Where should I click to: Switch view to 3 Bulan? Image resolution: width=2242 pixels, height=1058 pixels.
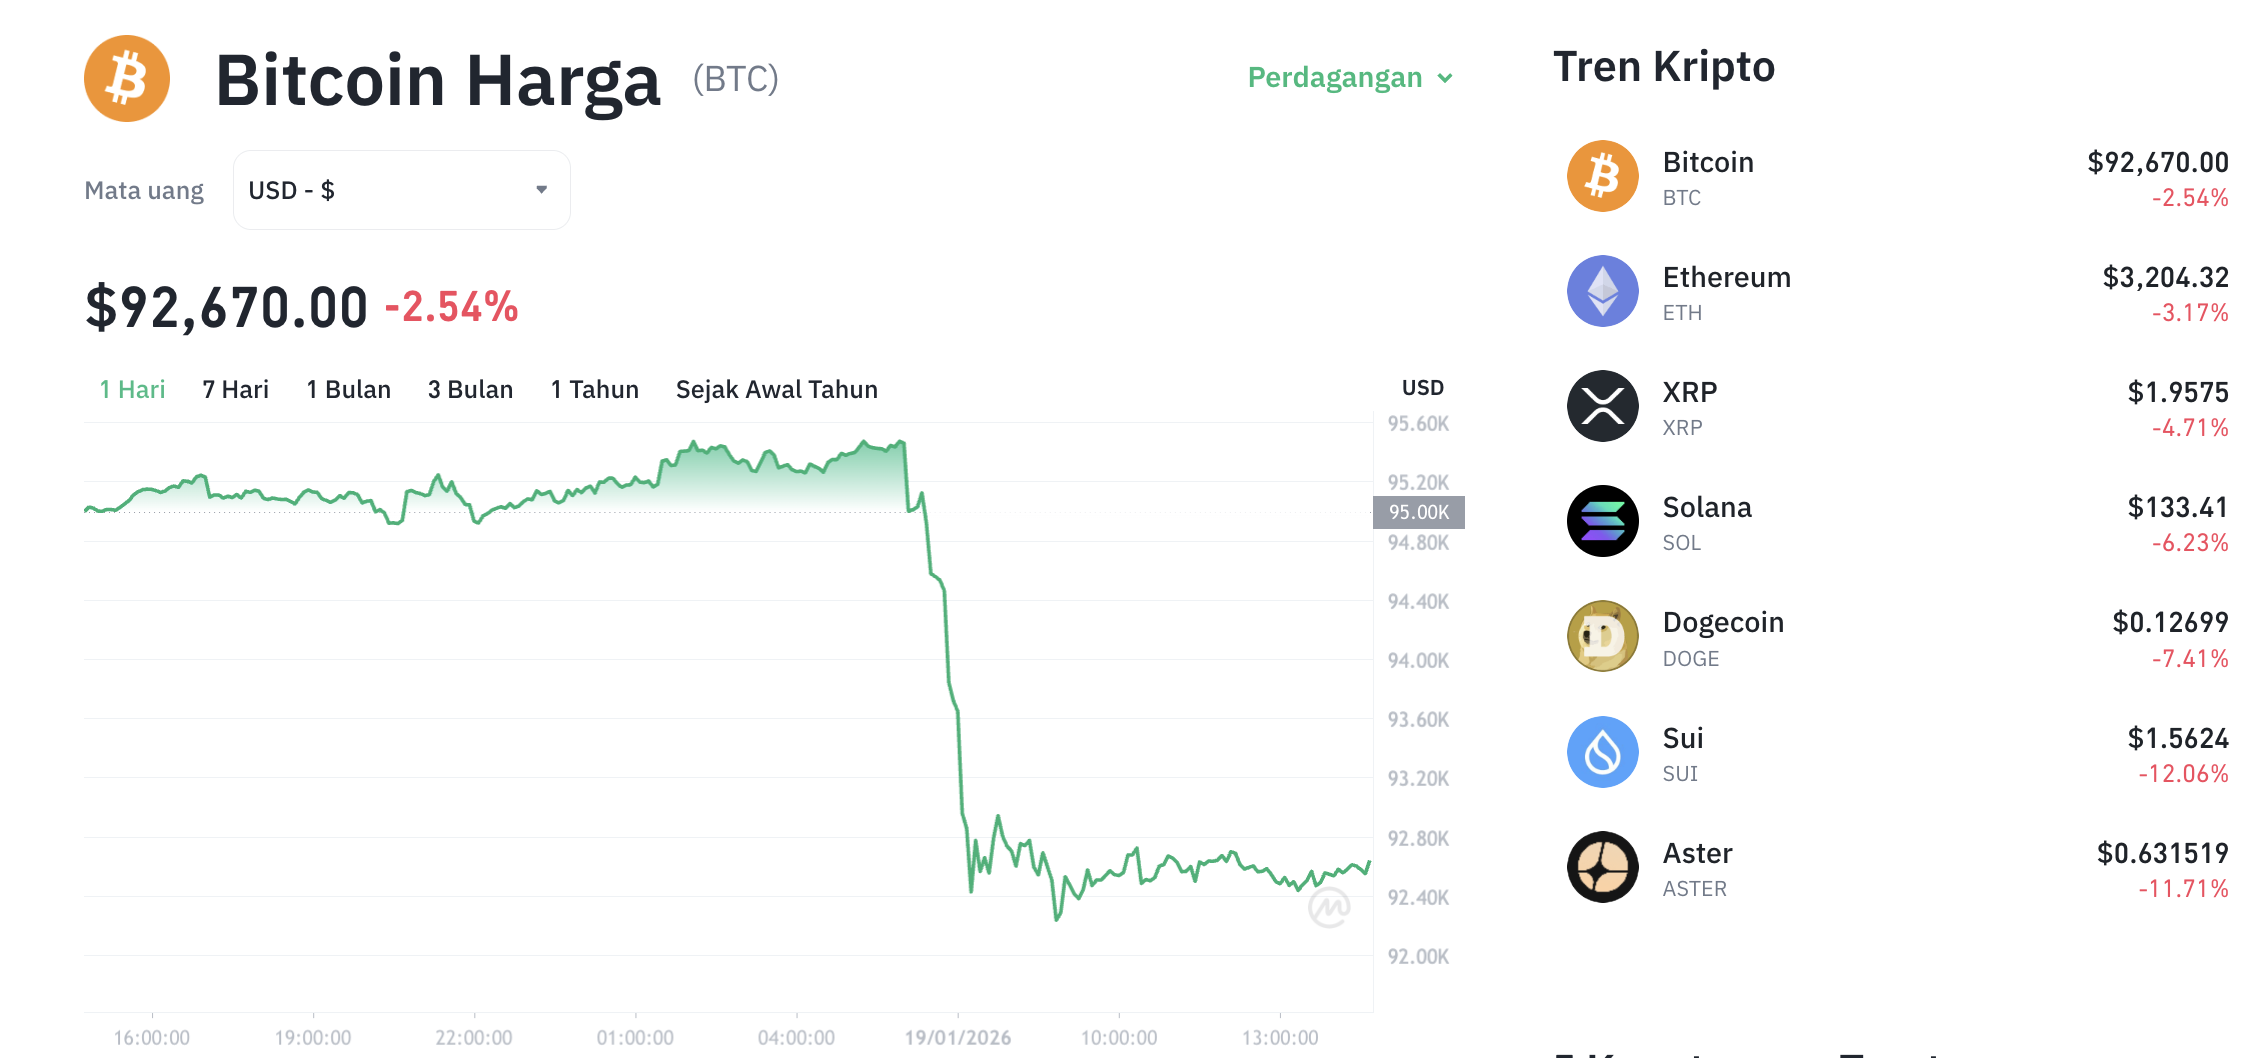tap(470, 390)
